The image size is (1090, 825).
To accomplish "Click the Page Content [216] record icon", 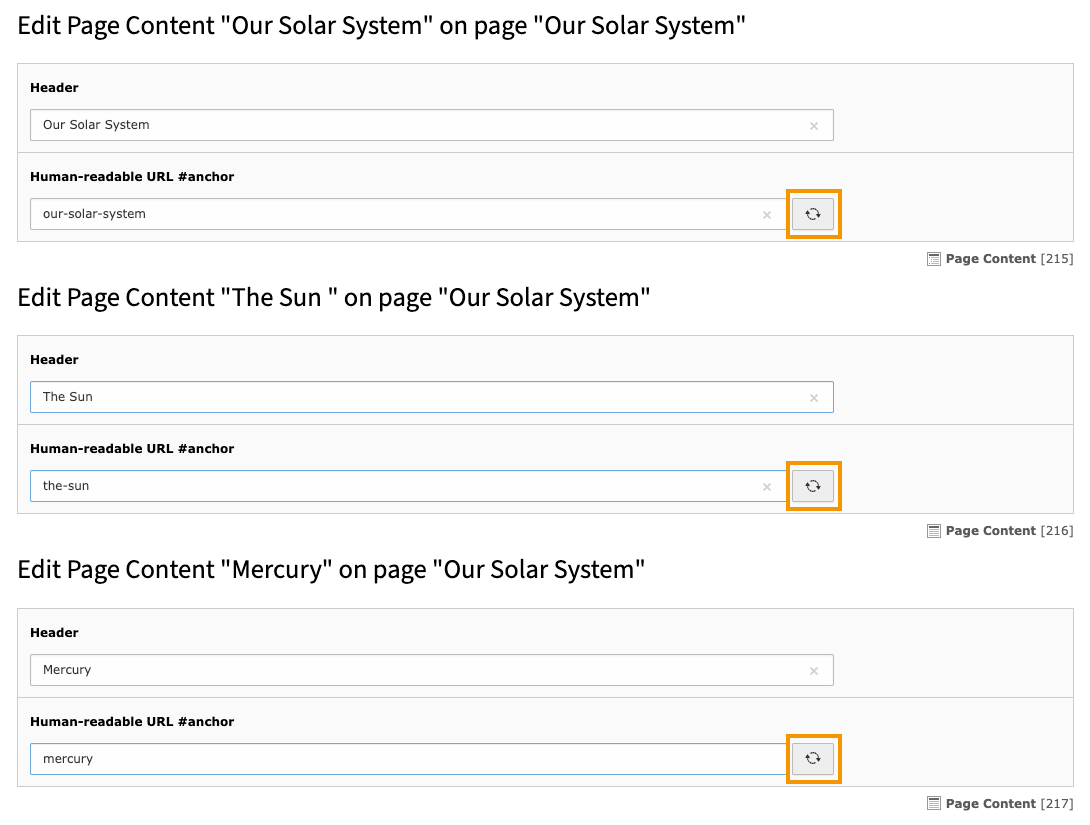I will [x=934, y=531].
